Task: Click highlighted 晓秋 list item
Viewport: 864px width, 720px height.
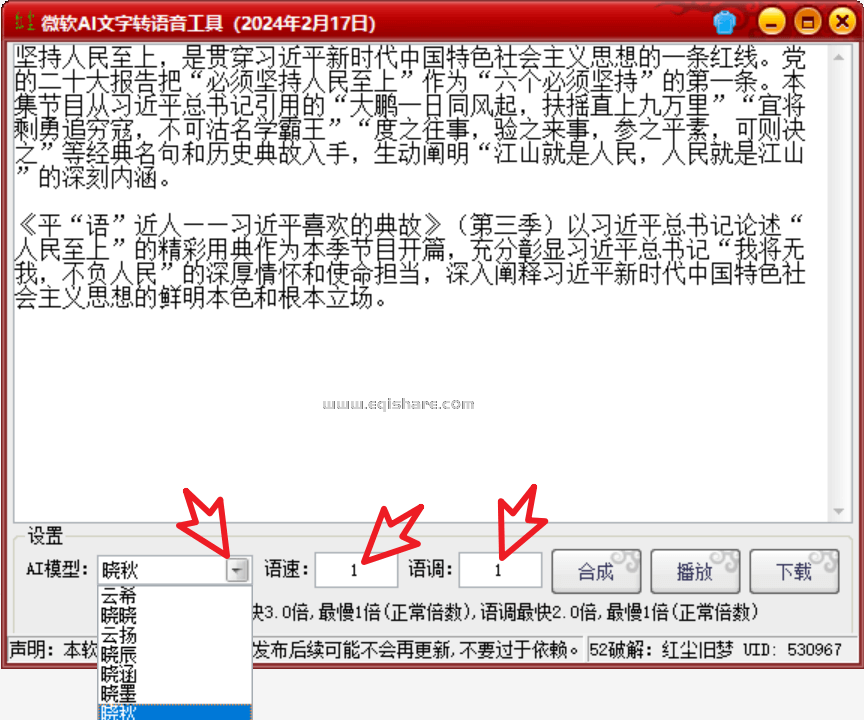Action: [119, 711]
